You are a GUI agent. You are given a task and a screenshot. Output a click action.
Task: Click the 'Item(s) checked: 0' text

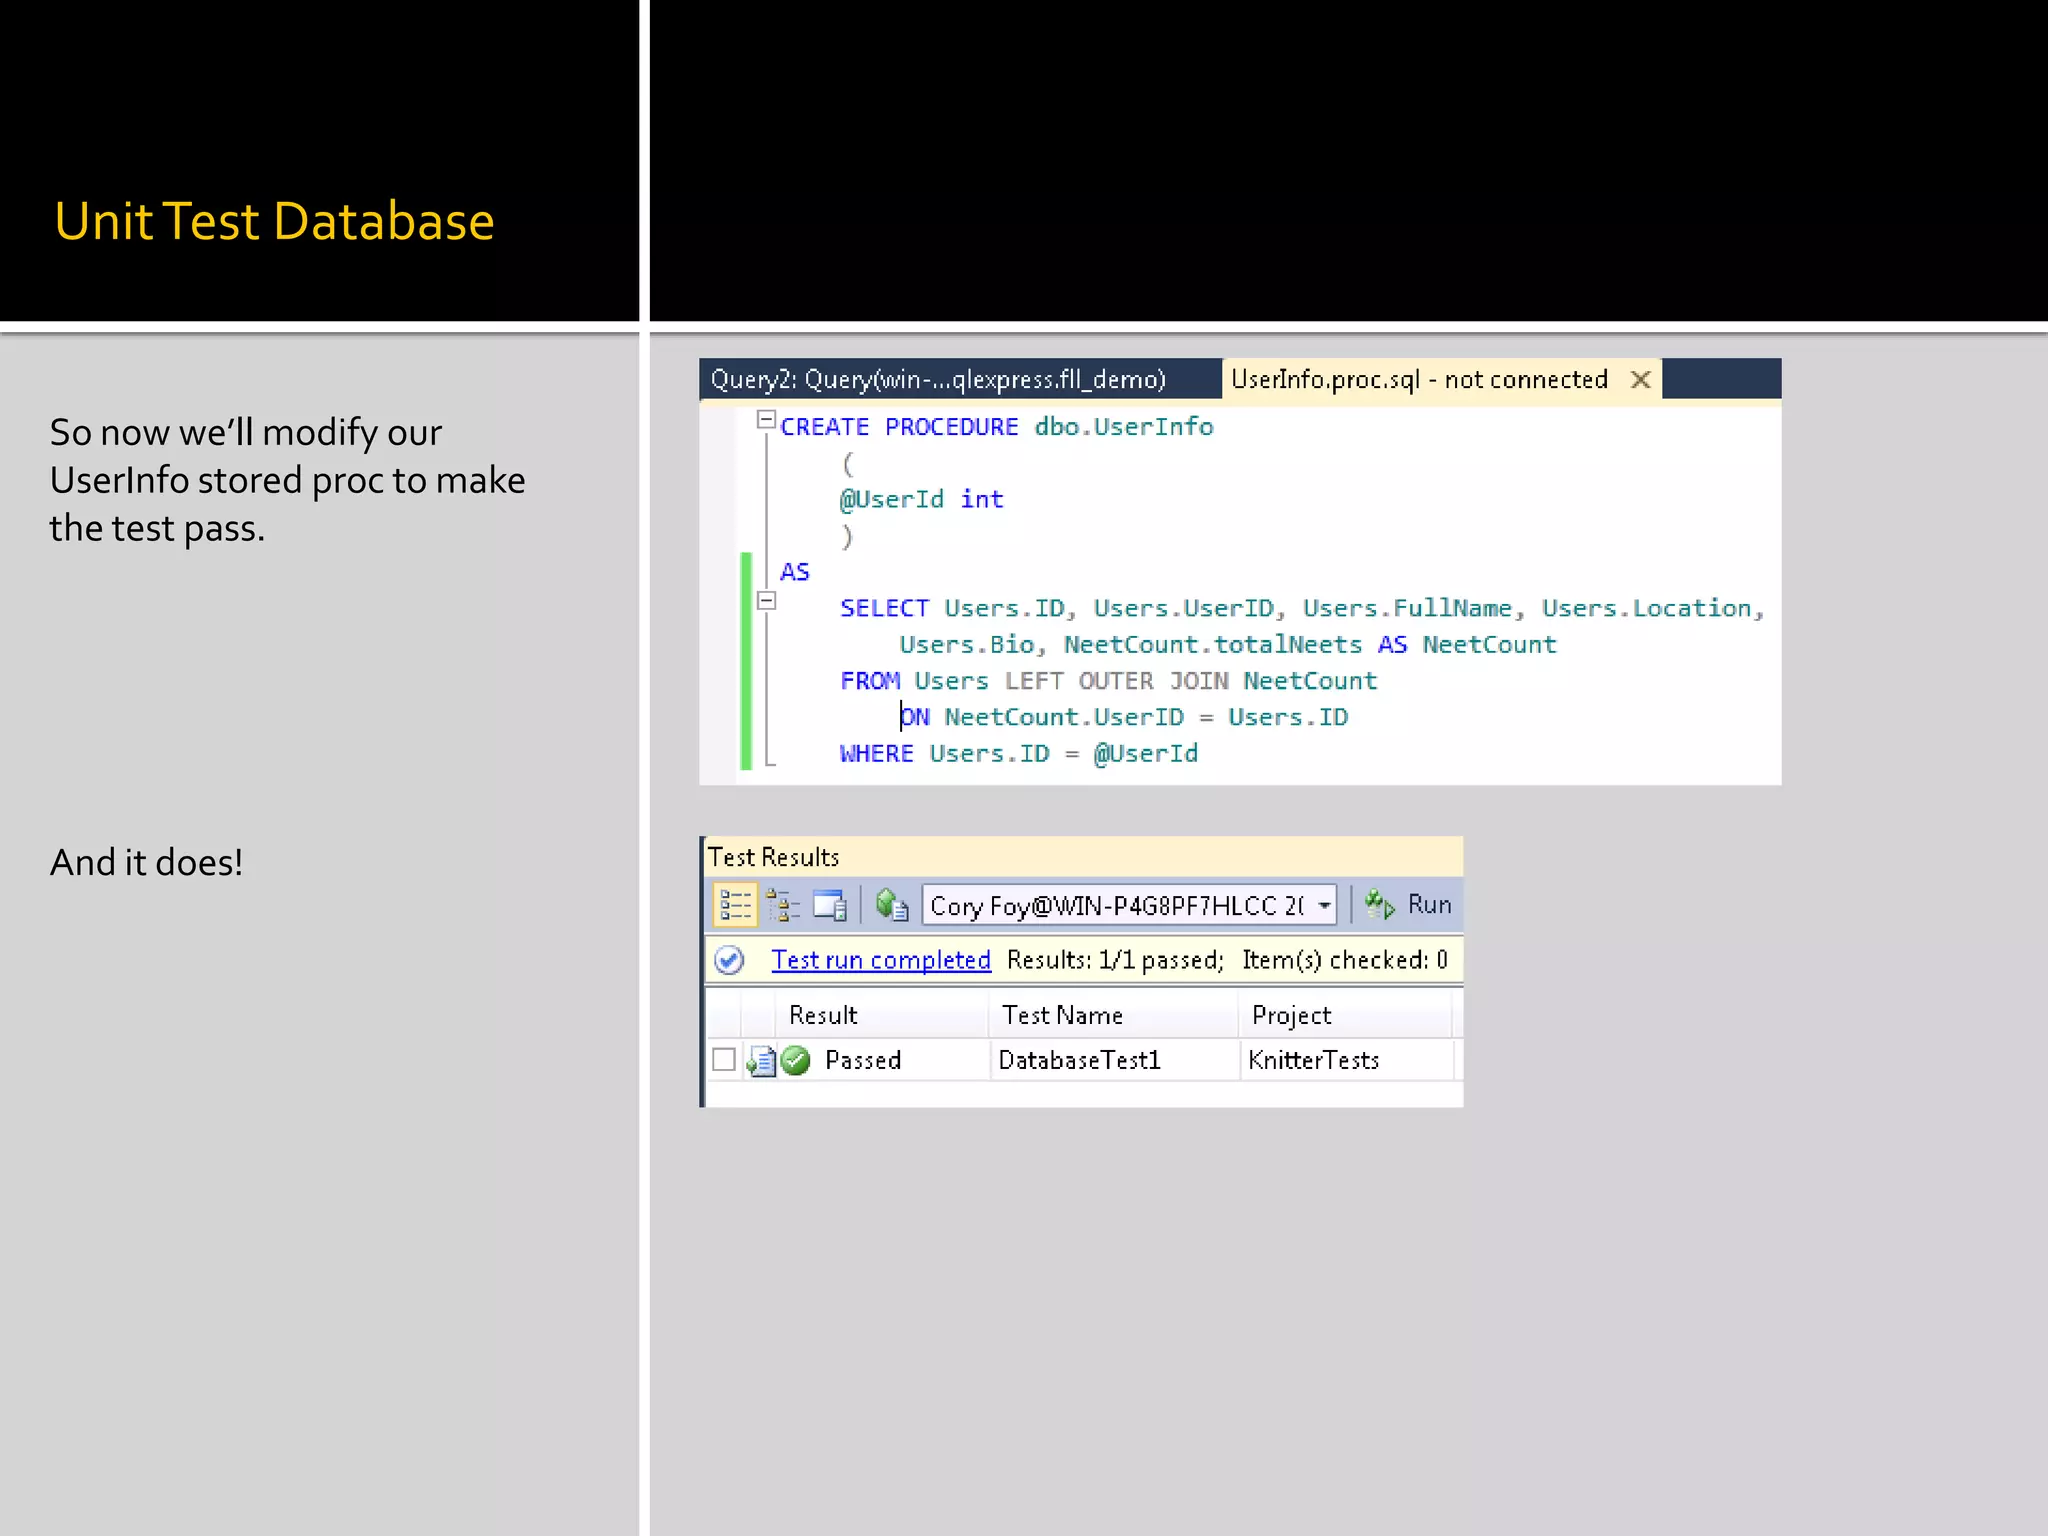coord(1345,960)
